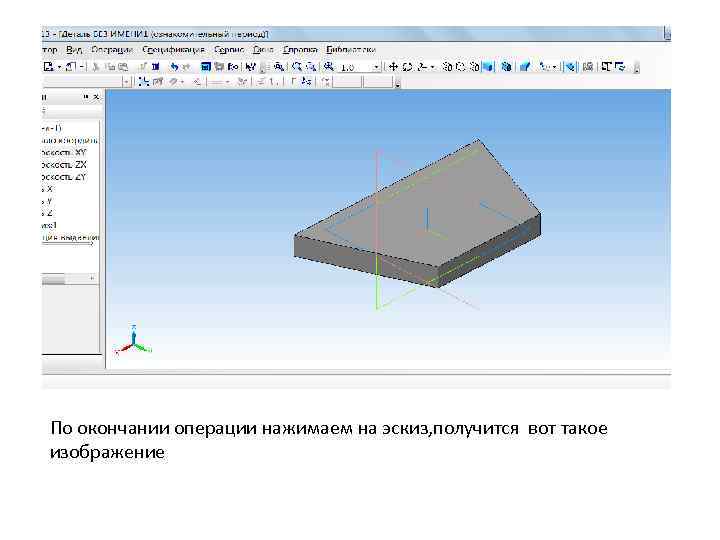Open the Библиотеки menu

351,50
